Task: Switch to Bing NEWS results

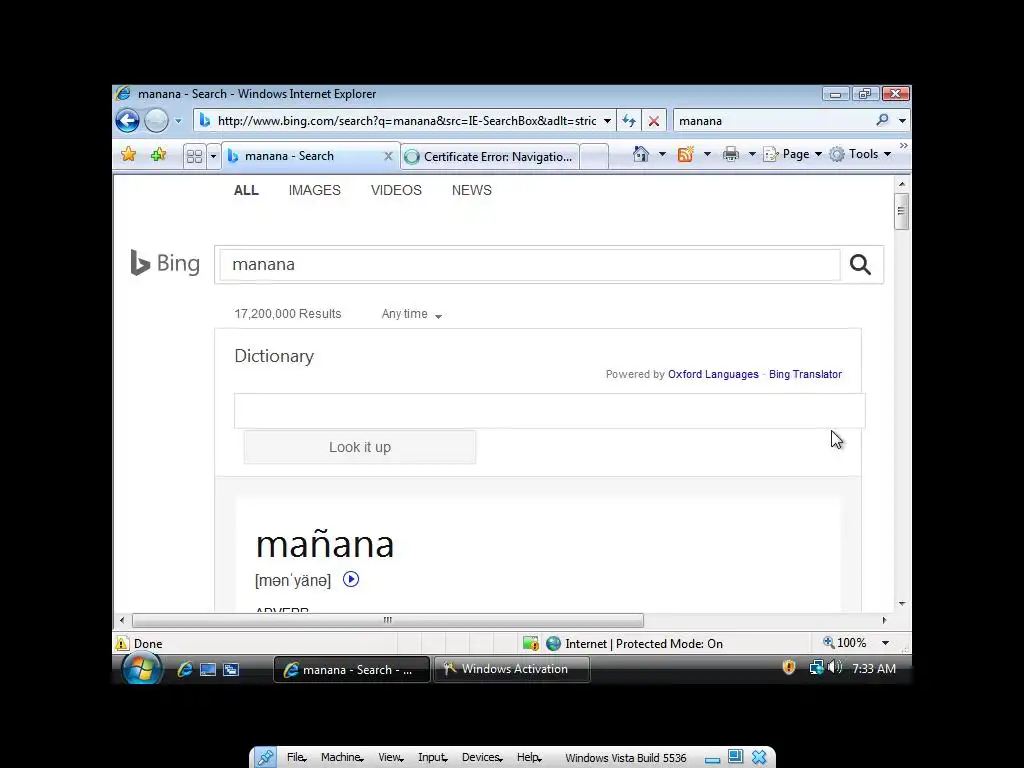Action: click(472, 190)
